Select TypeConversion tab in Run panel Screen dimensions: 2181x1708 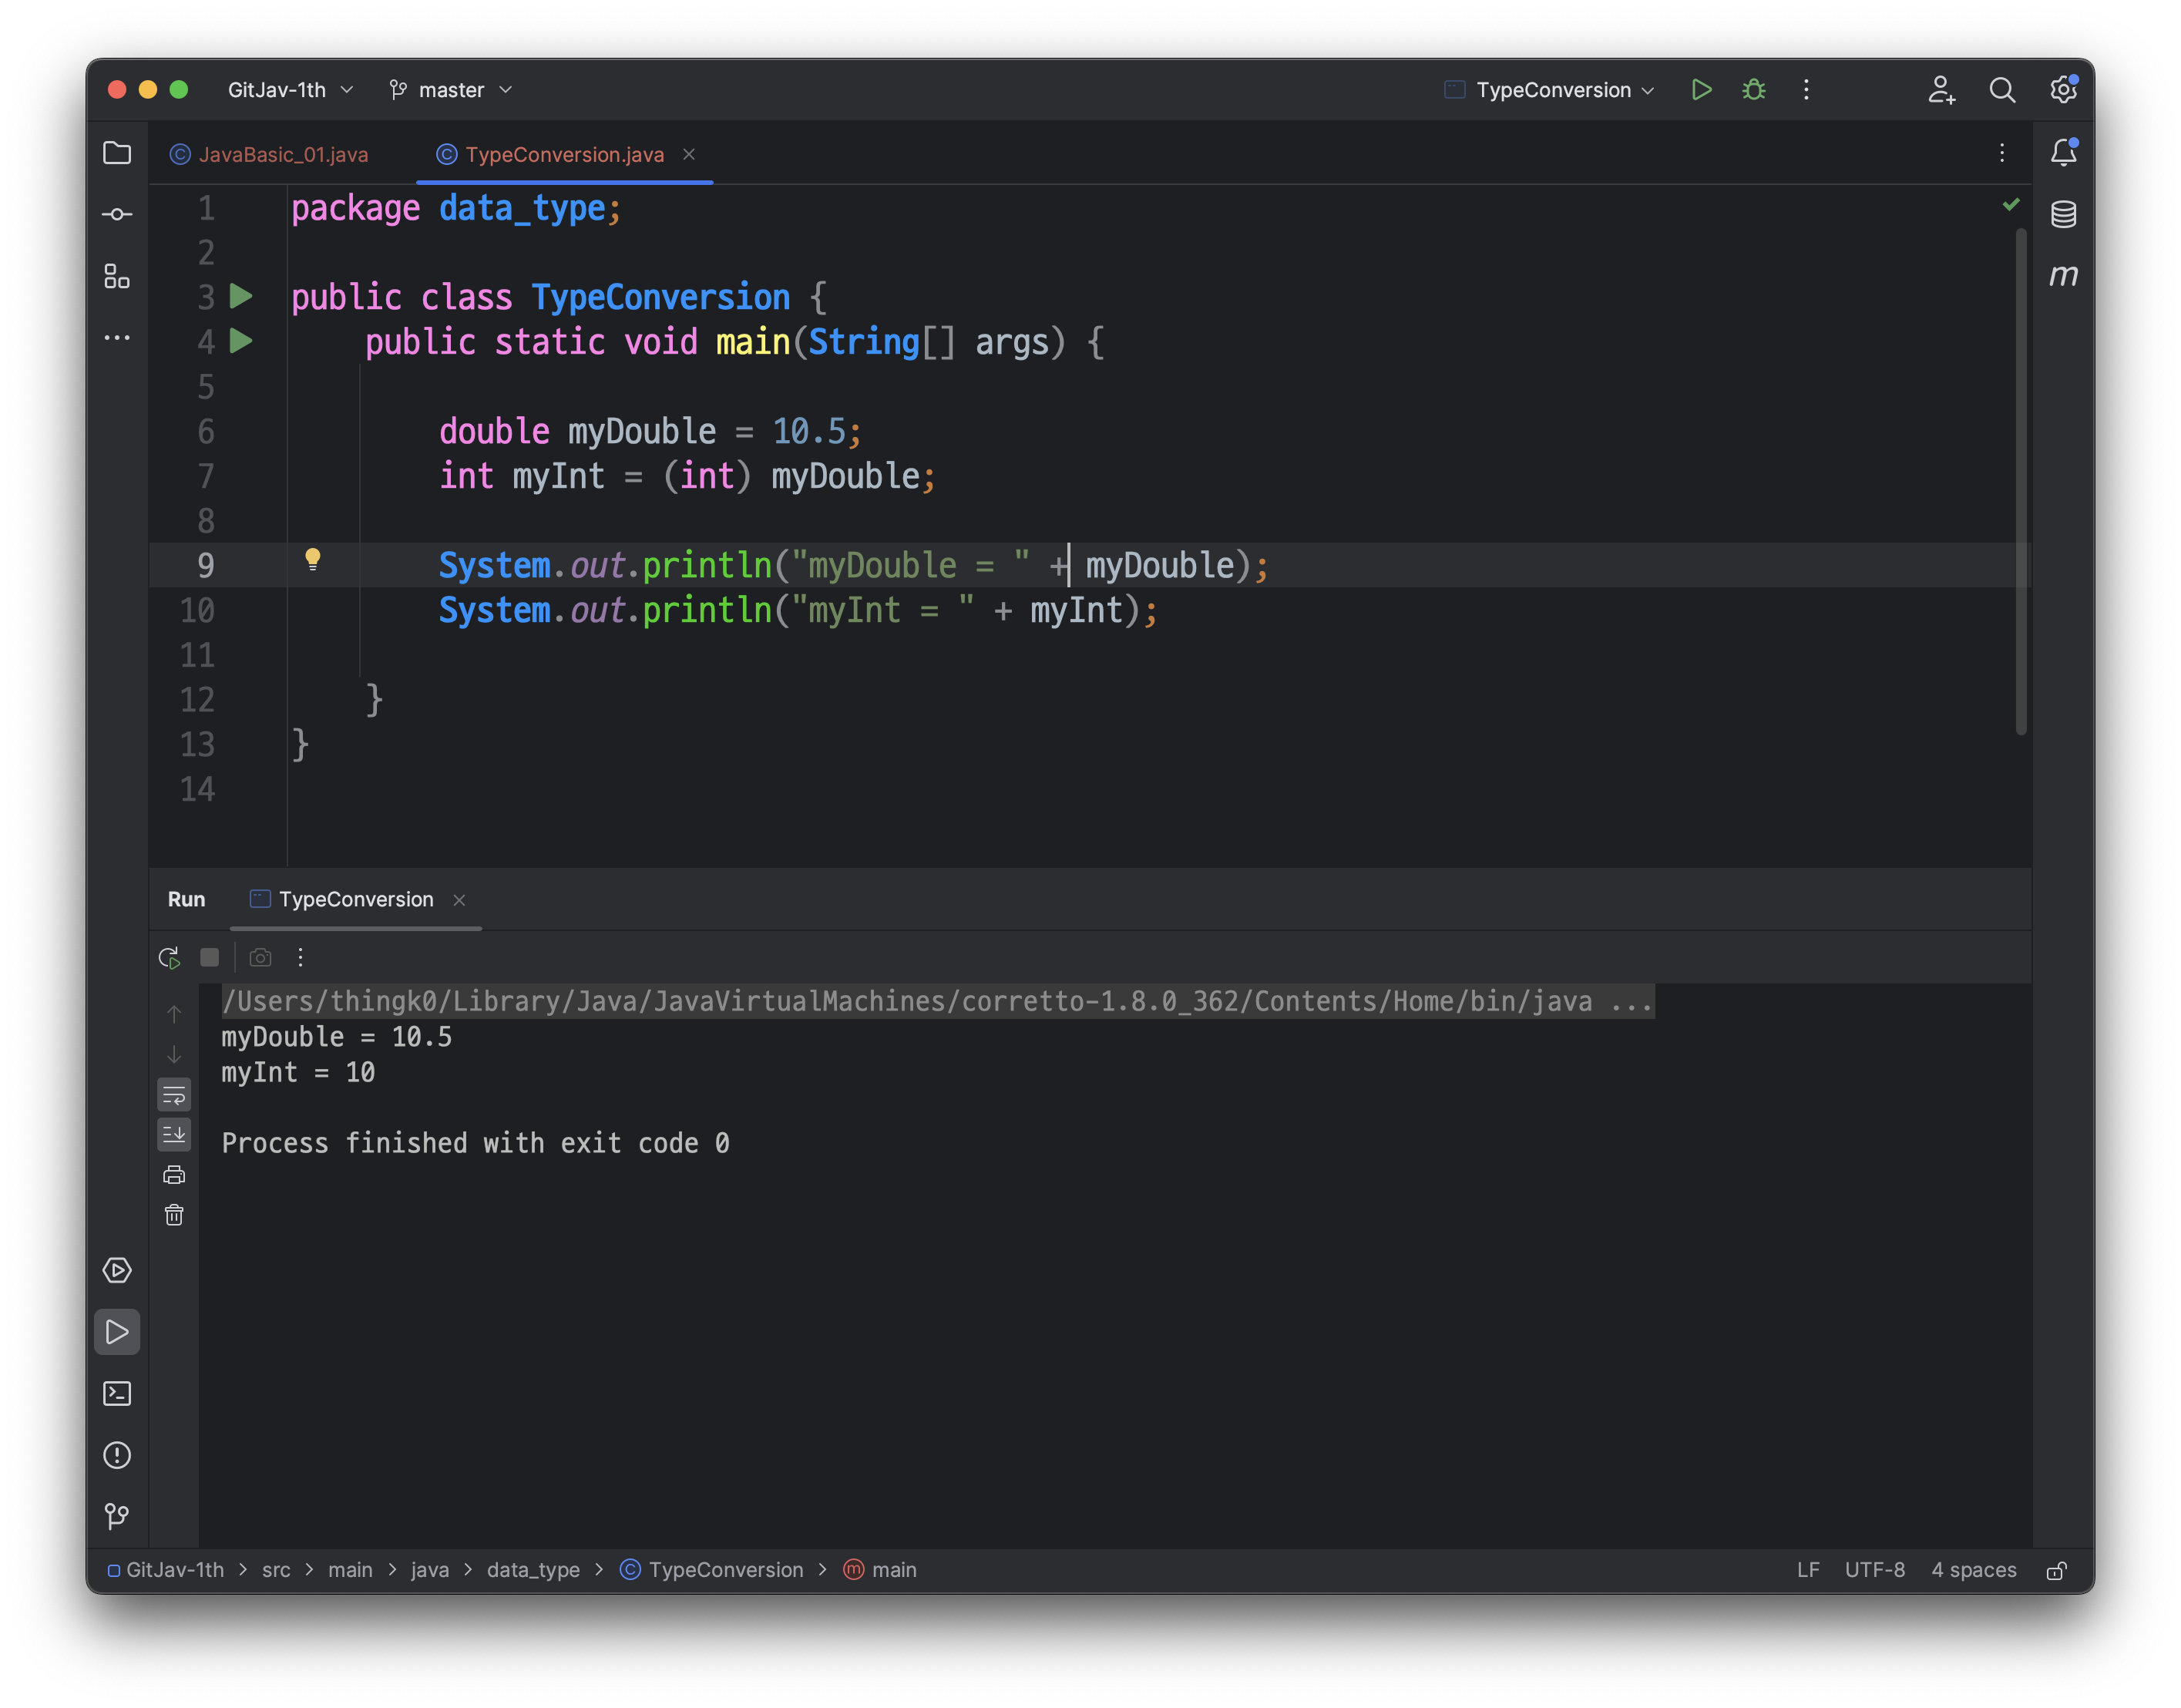point(355,899)
